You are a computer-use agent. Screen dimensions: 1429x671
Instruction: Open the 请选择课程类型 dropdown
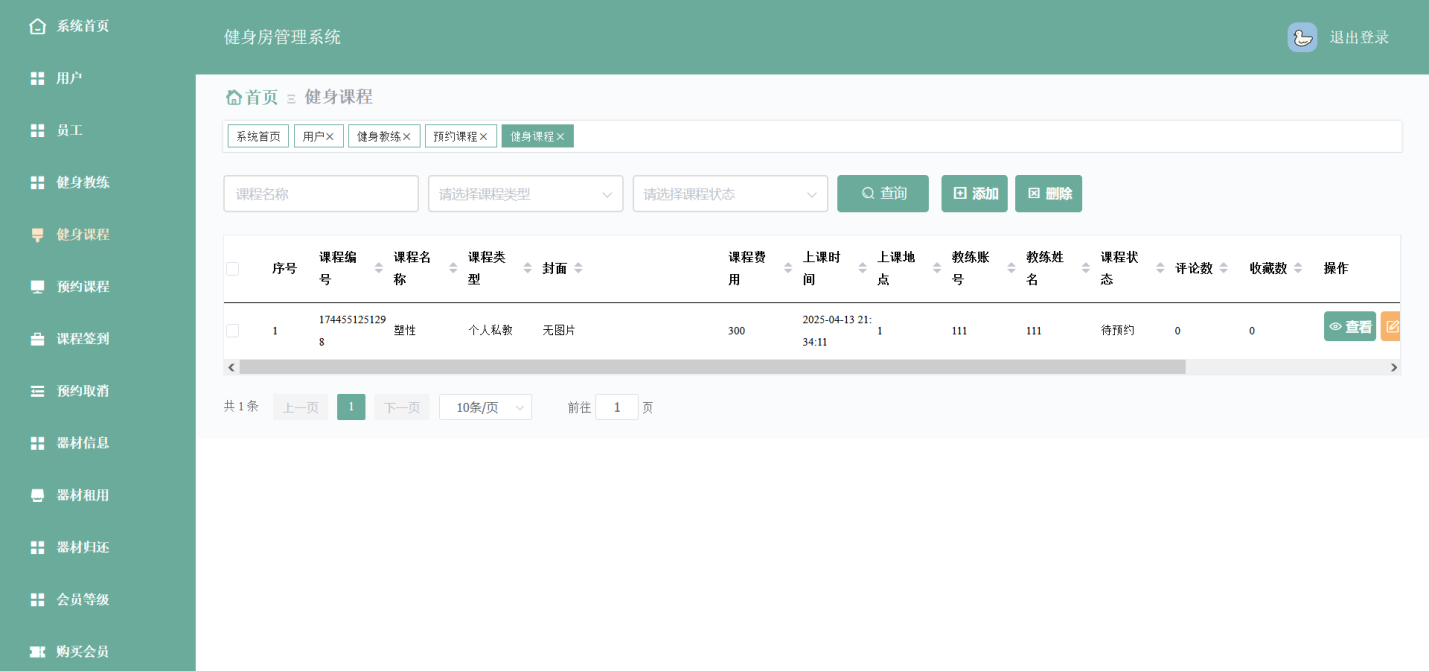[525, 194]
